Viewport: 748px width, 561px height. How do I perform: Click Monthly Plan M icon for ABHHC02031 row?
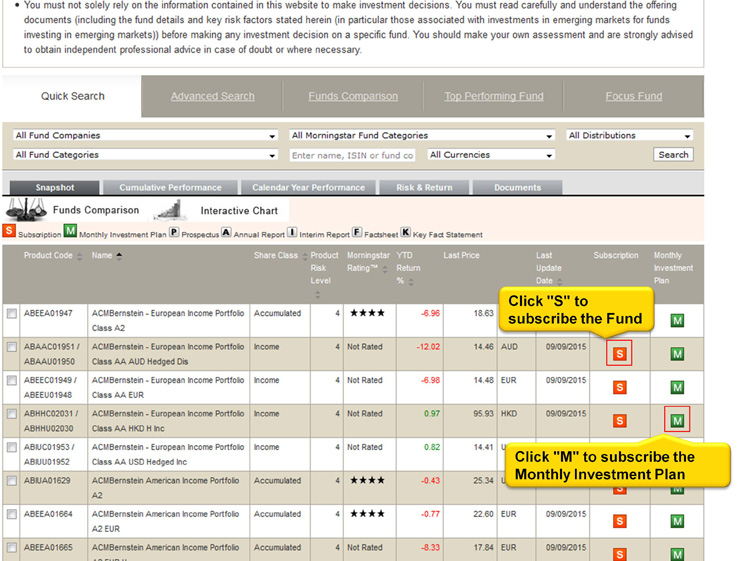coord(677,420)
